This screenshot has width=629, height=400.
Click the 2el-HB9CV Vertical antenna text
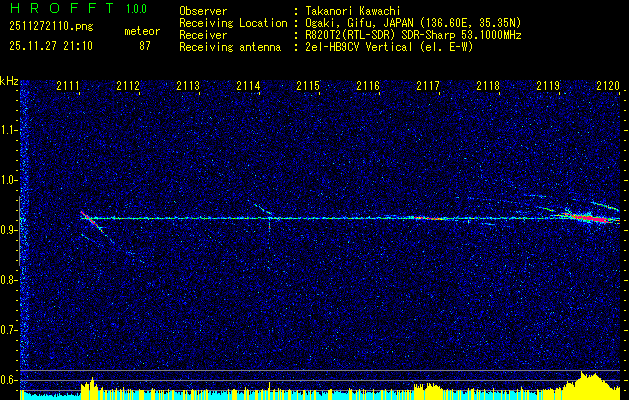tap(389, 47)
